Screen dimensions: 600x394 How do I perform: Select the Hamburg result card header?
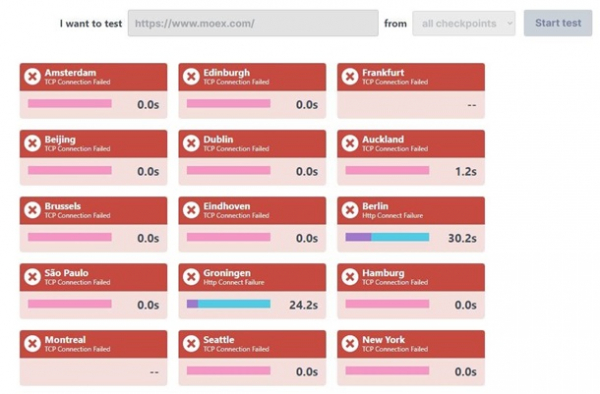pyautogui.click(x=411, y=277)
